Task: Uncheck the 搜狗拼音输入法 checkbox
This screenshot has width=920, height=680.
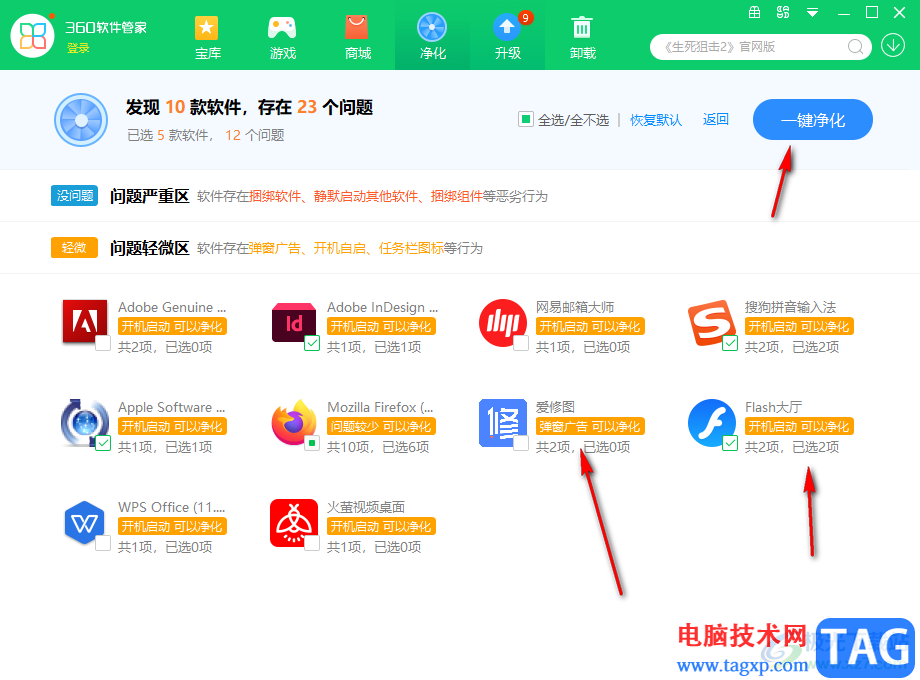Action: pos(730,343)
